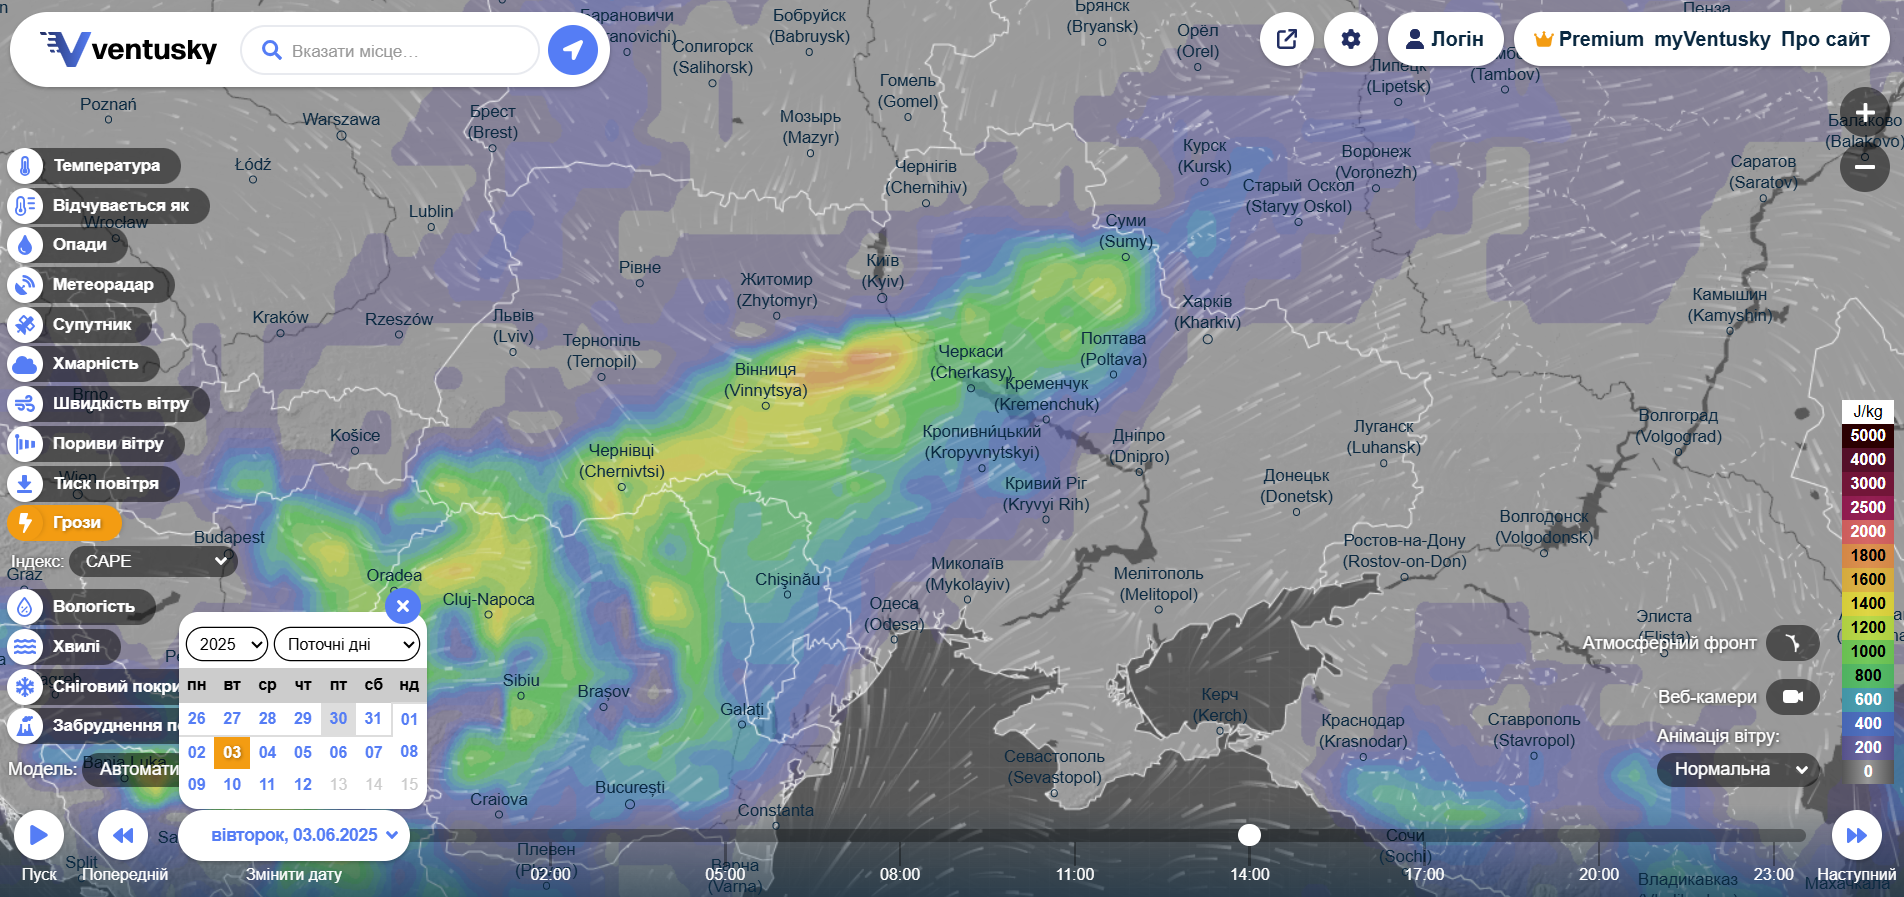
Task: Zoom in the map with plus button
Action: tap(1864, 112)
